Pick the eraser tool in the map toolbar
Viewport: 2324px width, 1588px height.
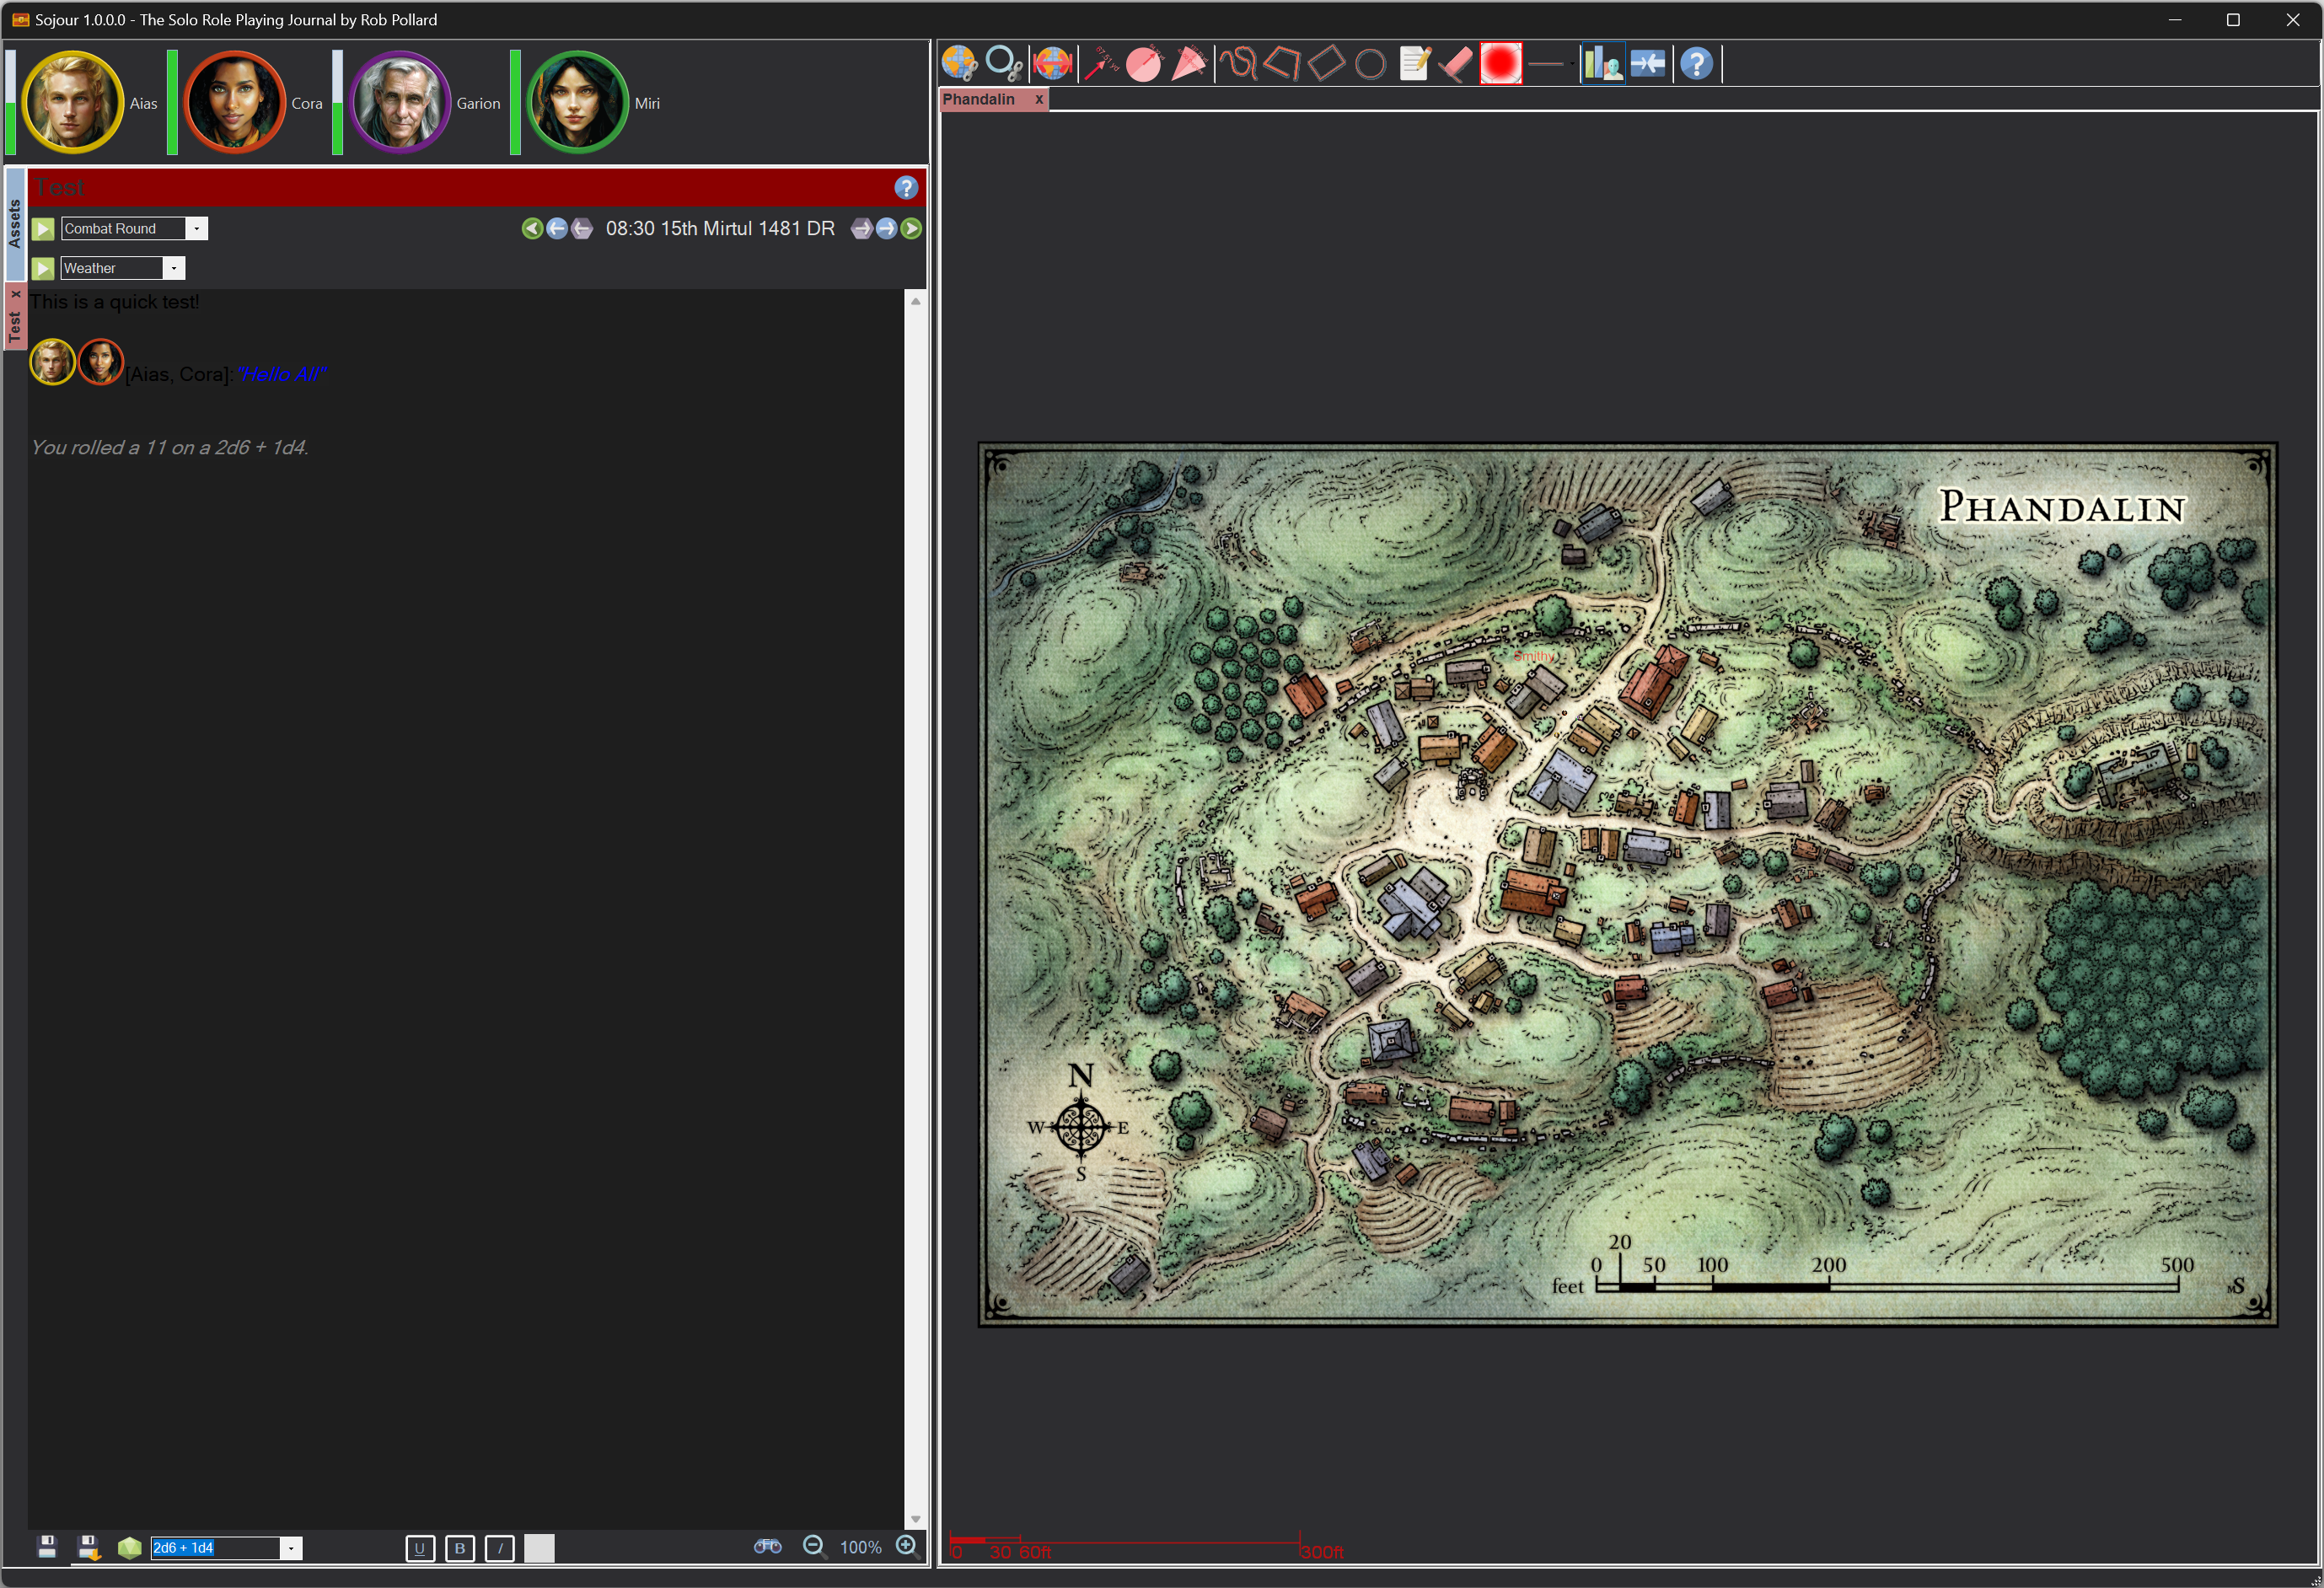click(1455, 64)
